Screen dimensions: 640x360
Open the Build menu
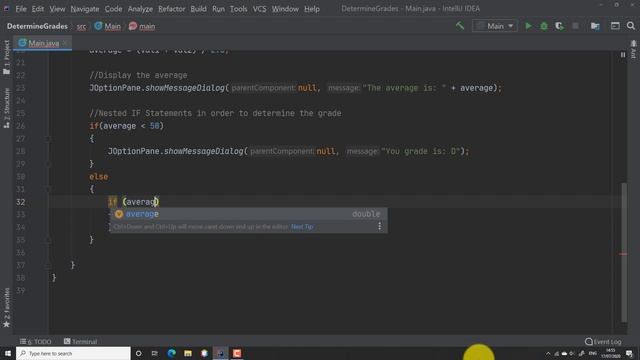click(x=198, y=9)
